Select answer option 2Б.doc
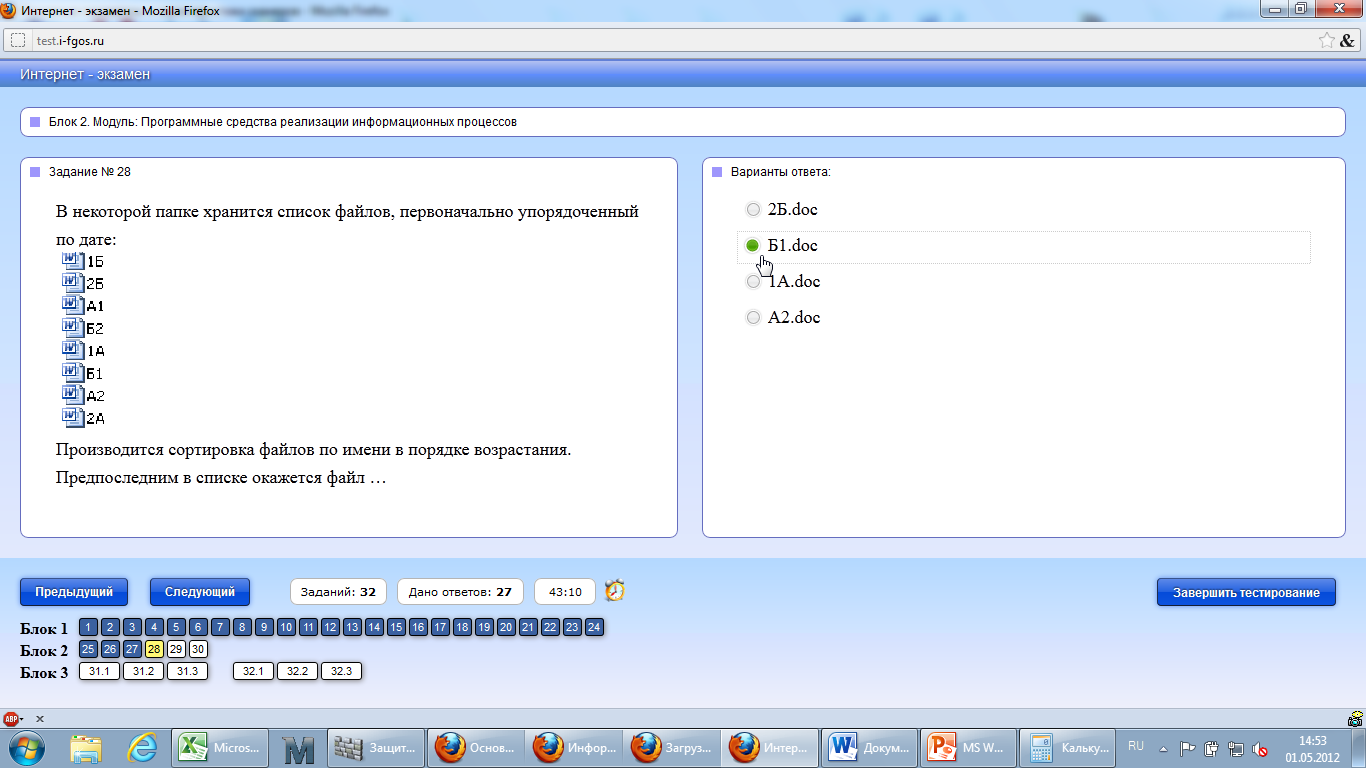The image size is (1366, 768). 754,210
